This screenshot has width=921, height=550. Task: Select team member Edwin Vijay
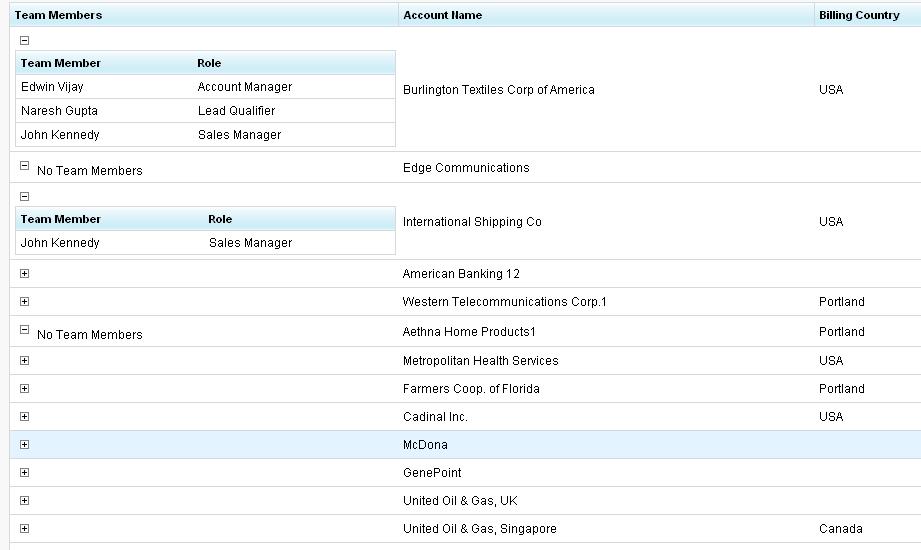click(52, 87)
